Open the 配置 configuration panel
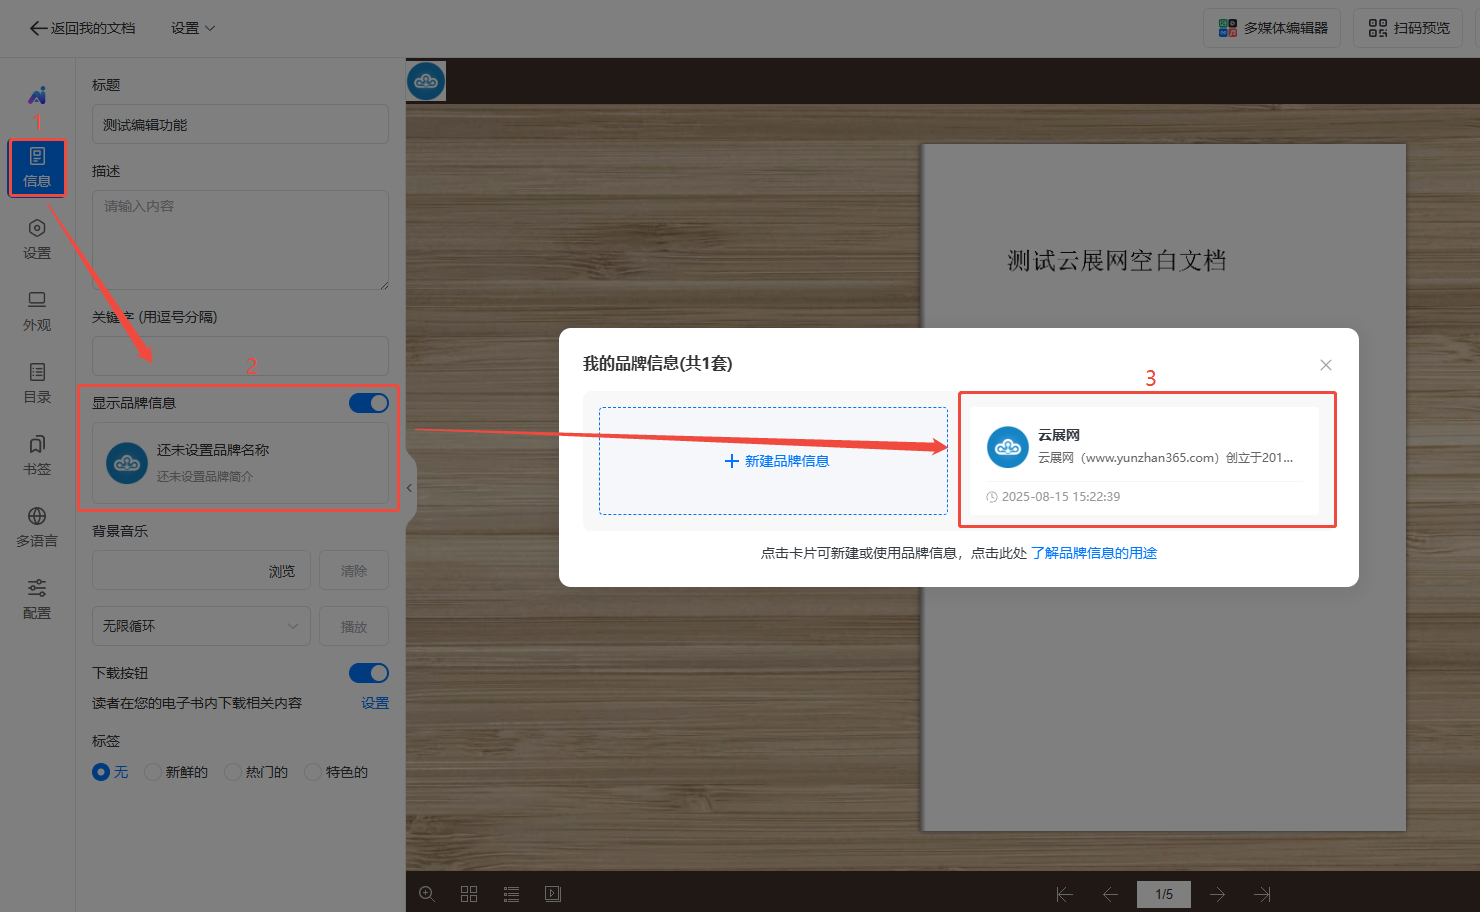The width and height of the screenshot is (1480, 912). pyautogui.click(x=37, y=599)
